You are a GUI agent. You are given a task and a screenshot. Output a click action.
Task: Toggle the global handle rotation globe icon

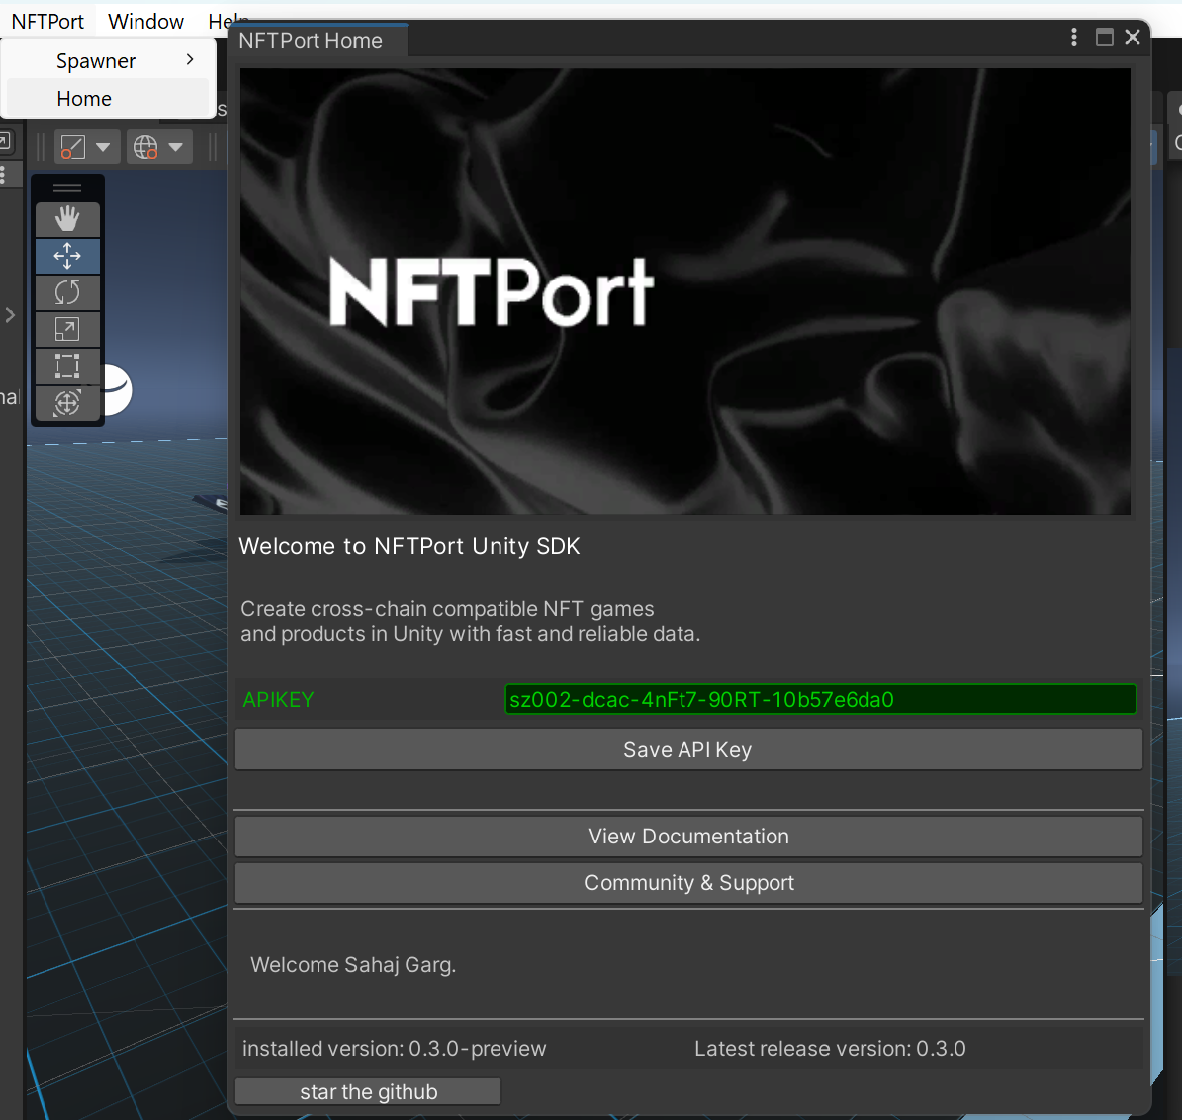pos(145,147)
